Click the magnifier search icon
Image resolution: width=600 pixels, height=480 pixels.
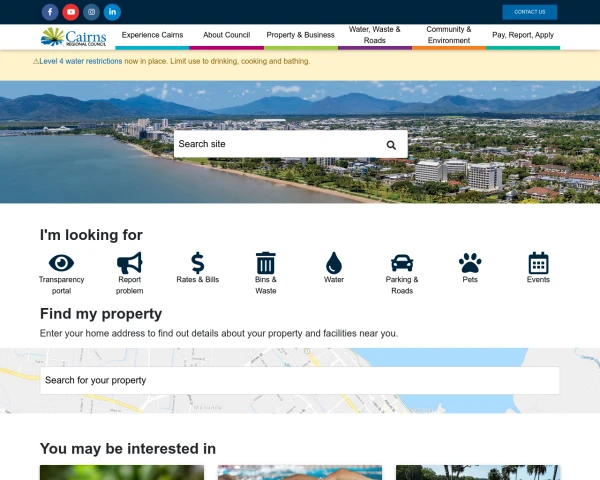pos(391,145)
